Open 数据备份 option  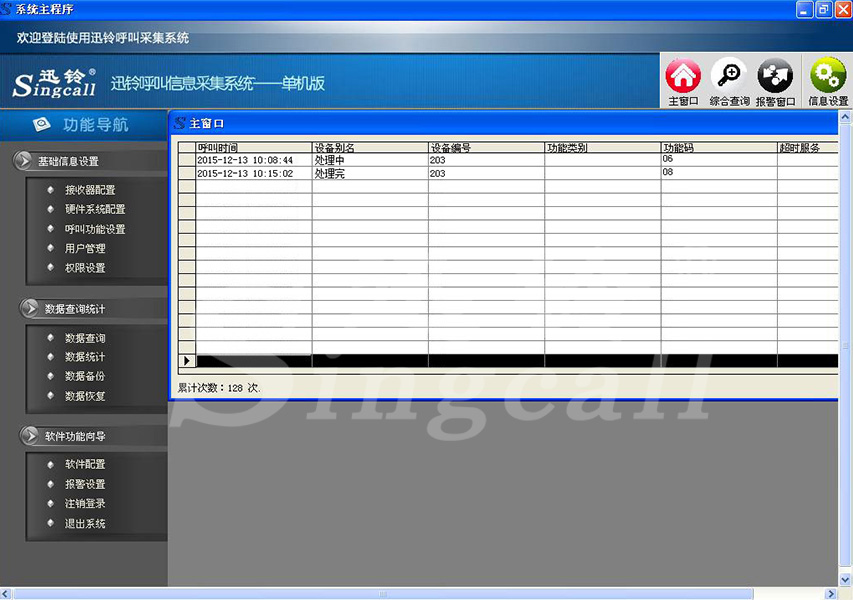click(85, 377)
